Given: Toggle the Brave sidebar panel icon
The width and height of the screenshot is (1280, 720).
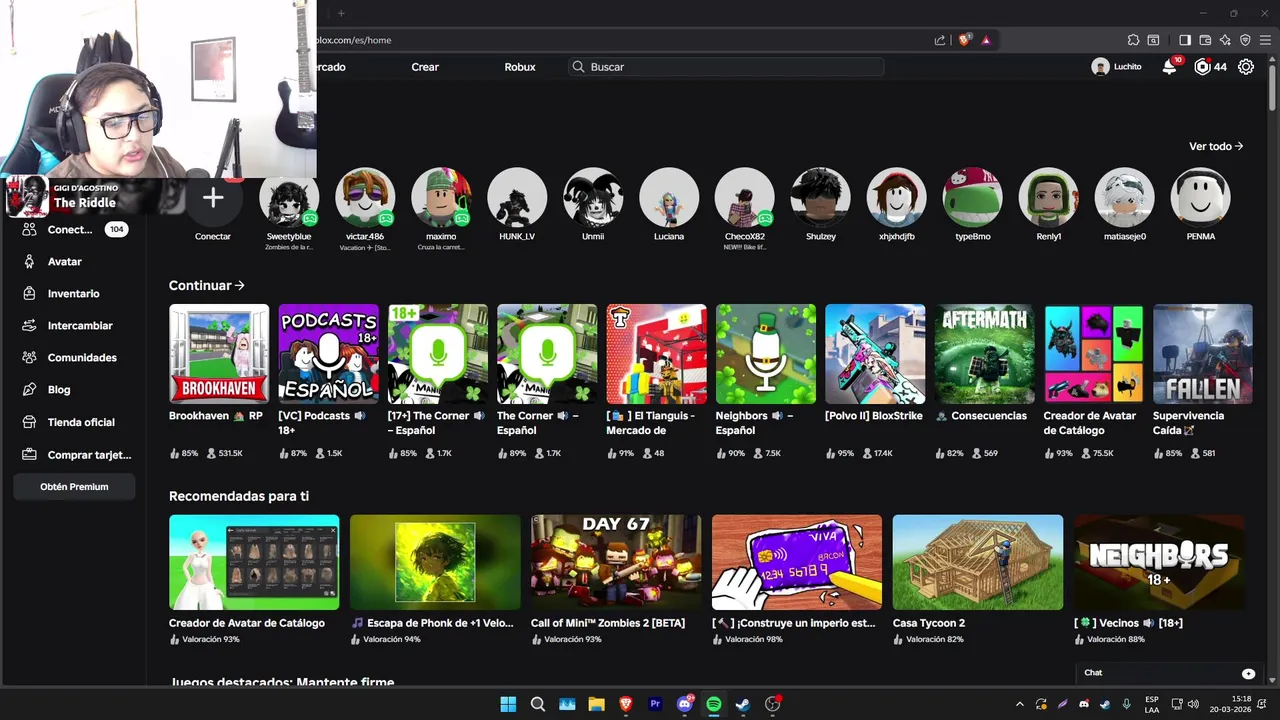Looking at the screenshot, I should [x=1185, y=40].
